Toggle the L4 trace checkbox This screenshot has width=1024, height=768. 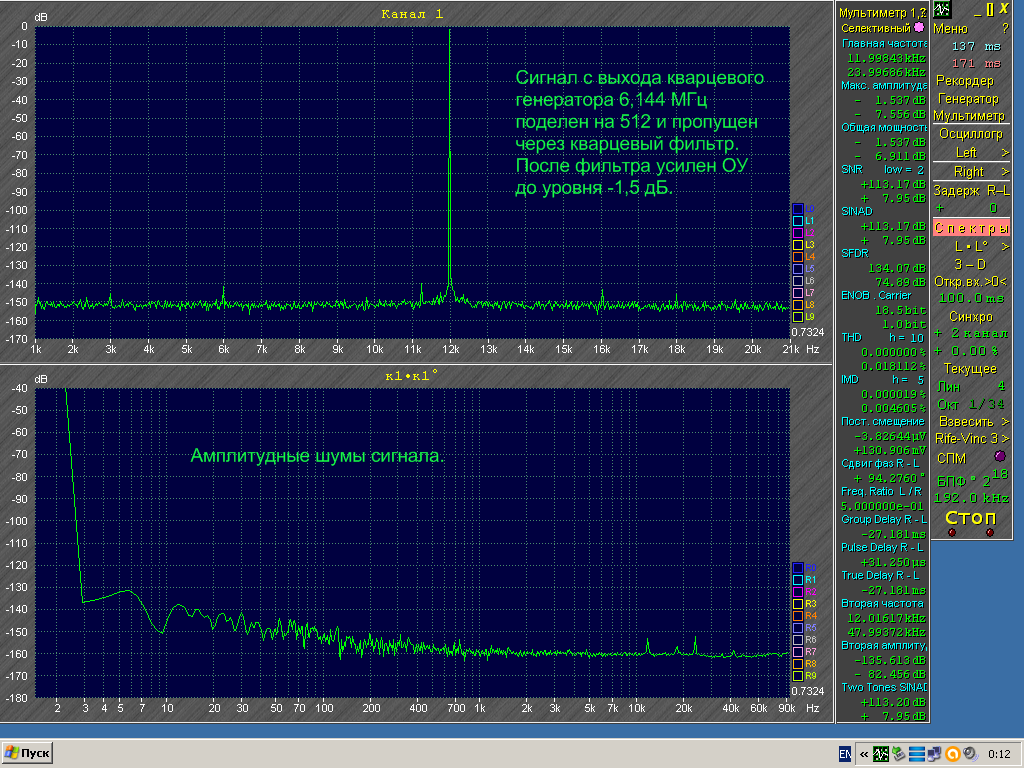pos(797,257)
